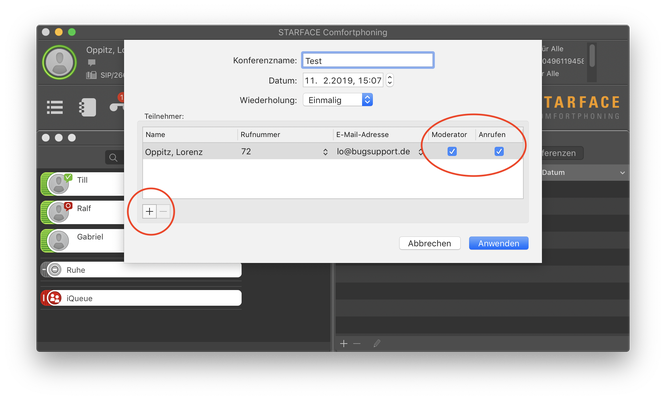
Task: Click the Ruhe do-not-disturb icon
Action: click(x=54, y=270)
